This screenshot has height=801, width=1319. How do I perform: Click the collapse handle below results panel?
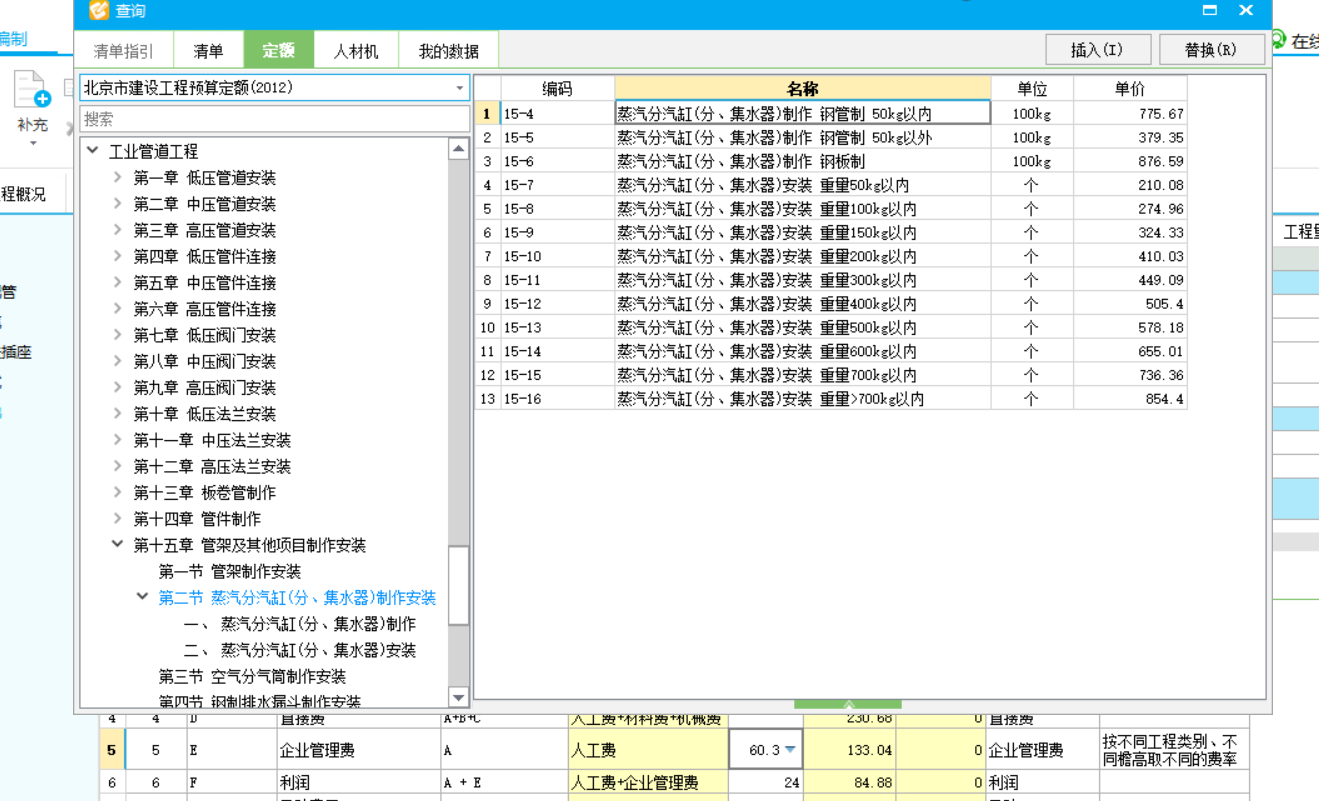(848, 704)
